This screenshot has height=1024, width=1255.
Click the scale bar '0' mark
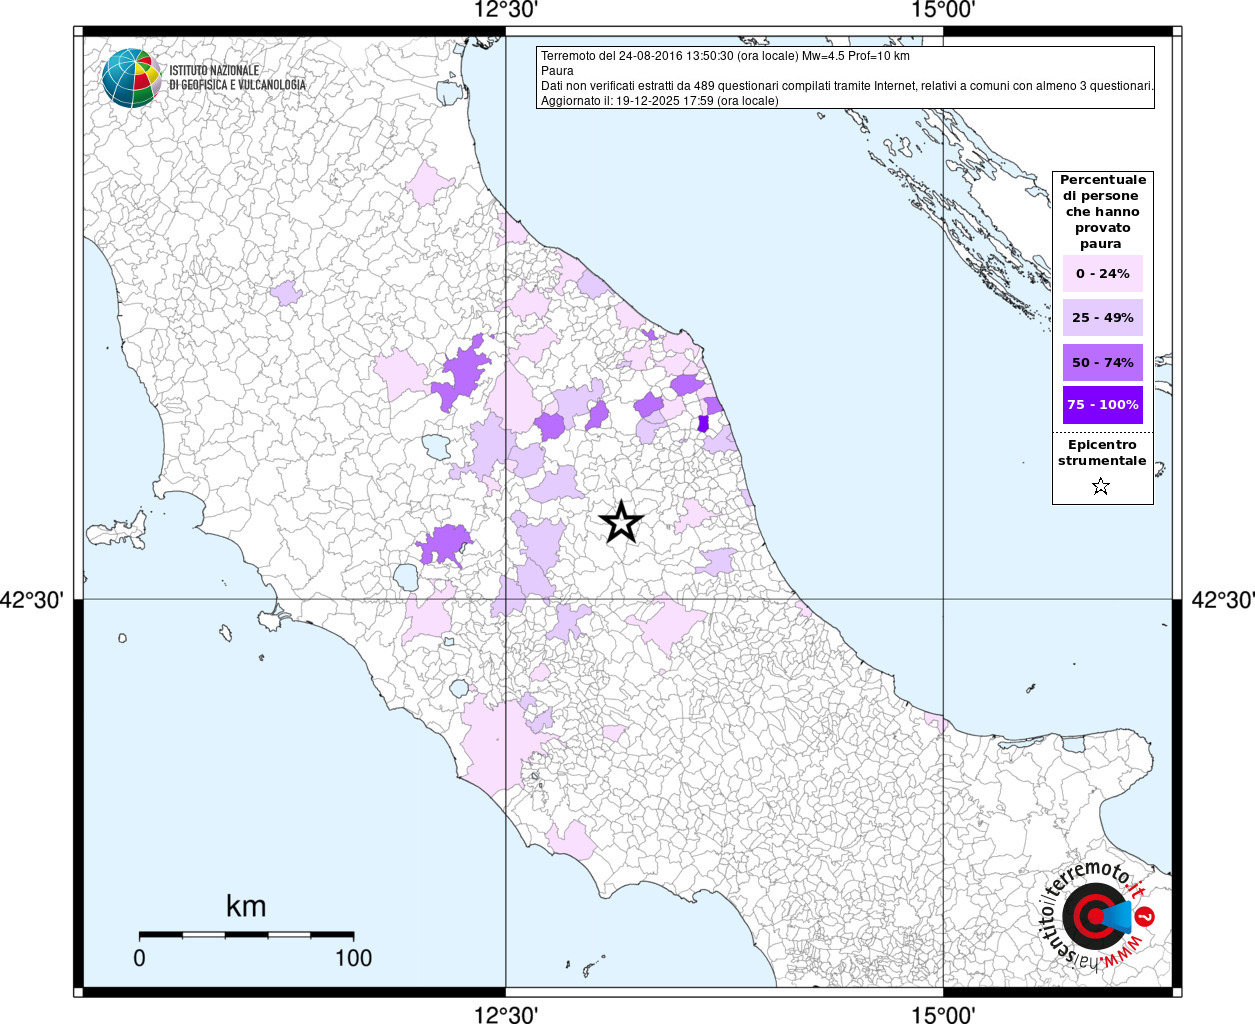[x=139, y=958]
